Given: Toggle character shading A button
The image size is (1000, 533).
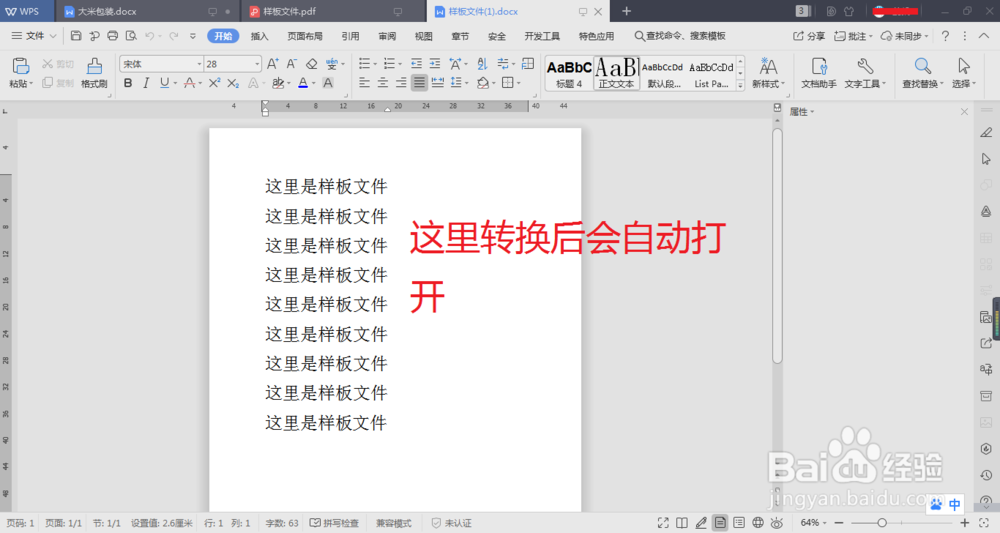Looking at the screenshot, I should pyautogui.click(x=328, y=83).
